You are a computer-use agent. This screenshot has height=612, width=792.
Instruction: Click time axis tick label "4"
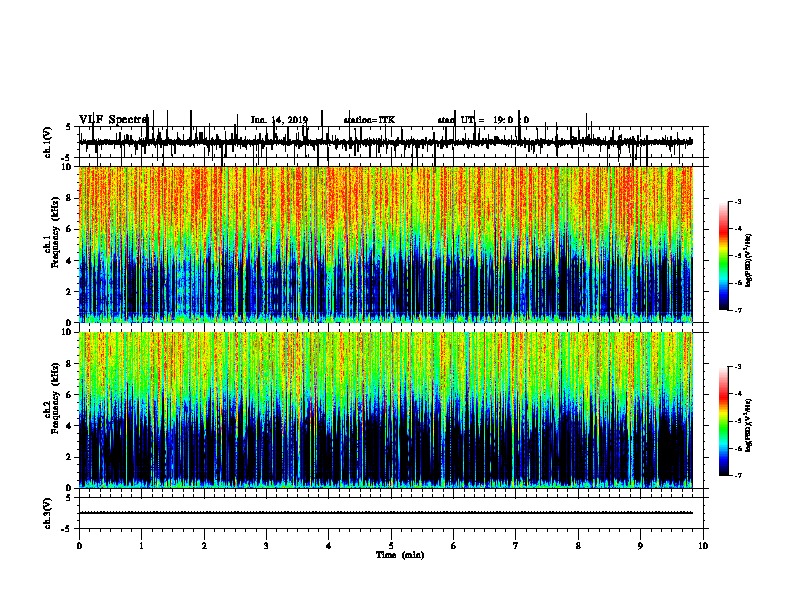(x=329, y=546)
